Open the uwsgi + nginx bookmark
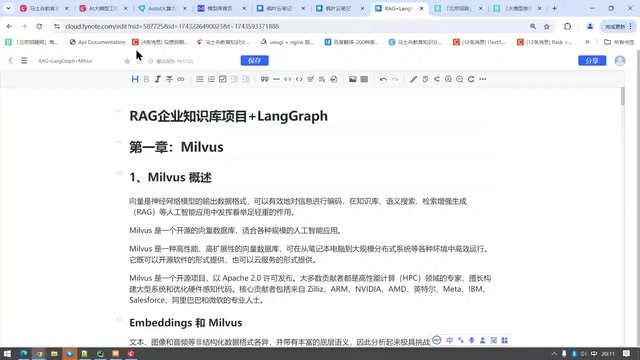Viewport: 640px width, 360px height. tap(287, 42)
